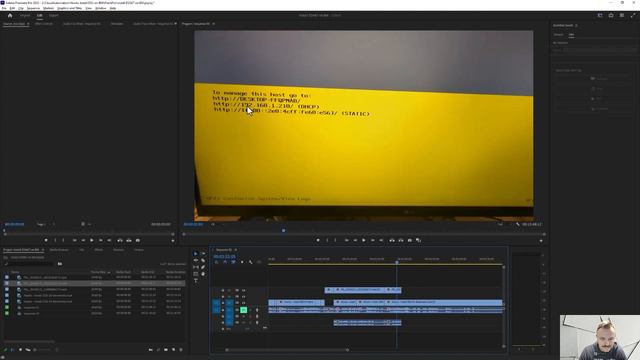
Task: Play the sequence in the Program monitor
Action: [364, 240]
